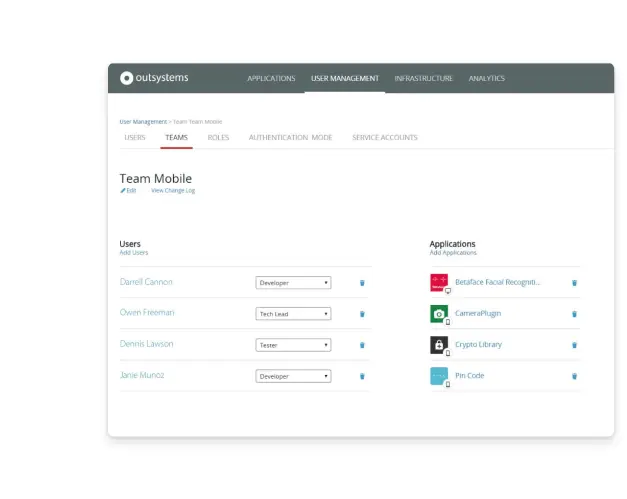This screenshot has height=499, width=627.
Task: Open Authentication Mode tab
Action: pyautogui.click(x=290, y=138)
